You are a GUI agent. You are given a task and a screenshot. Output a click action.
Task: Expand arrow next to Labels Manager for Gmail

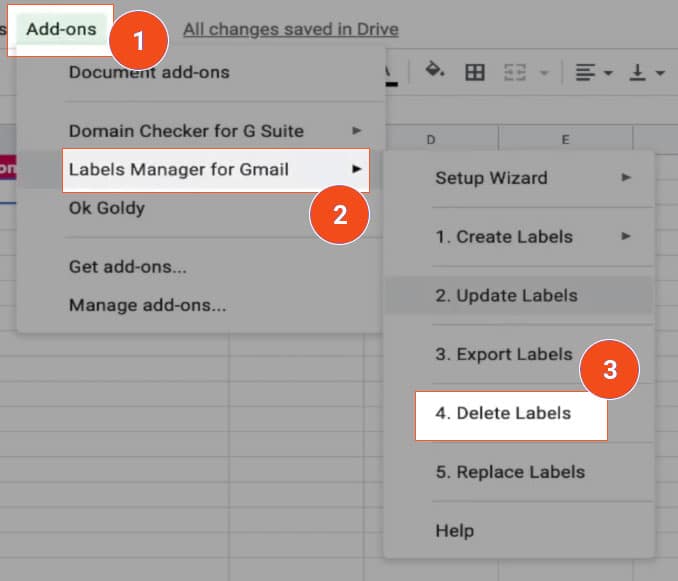coord(356,169)
